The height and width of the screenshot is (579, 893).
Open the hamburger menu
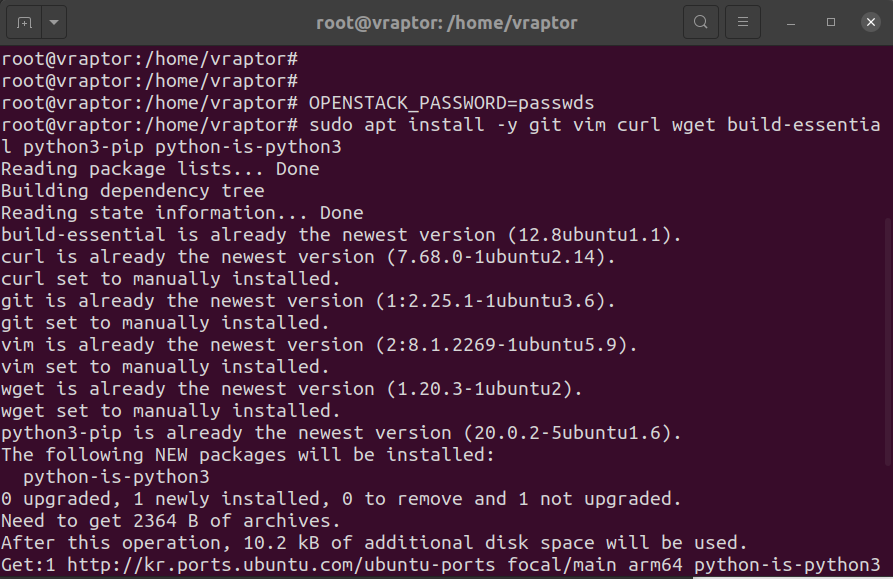pos(743,22)
